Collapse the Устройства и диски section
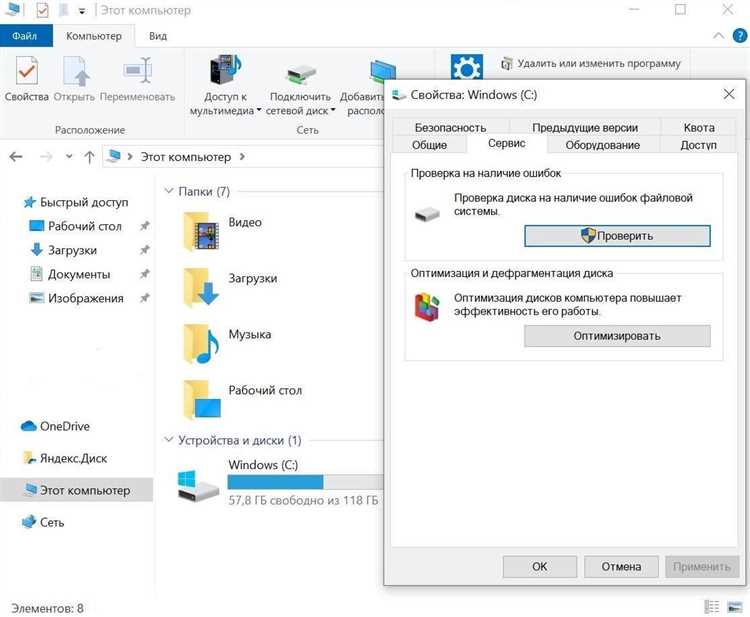 168,440
